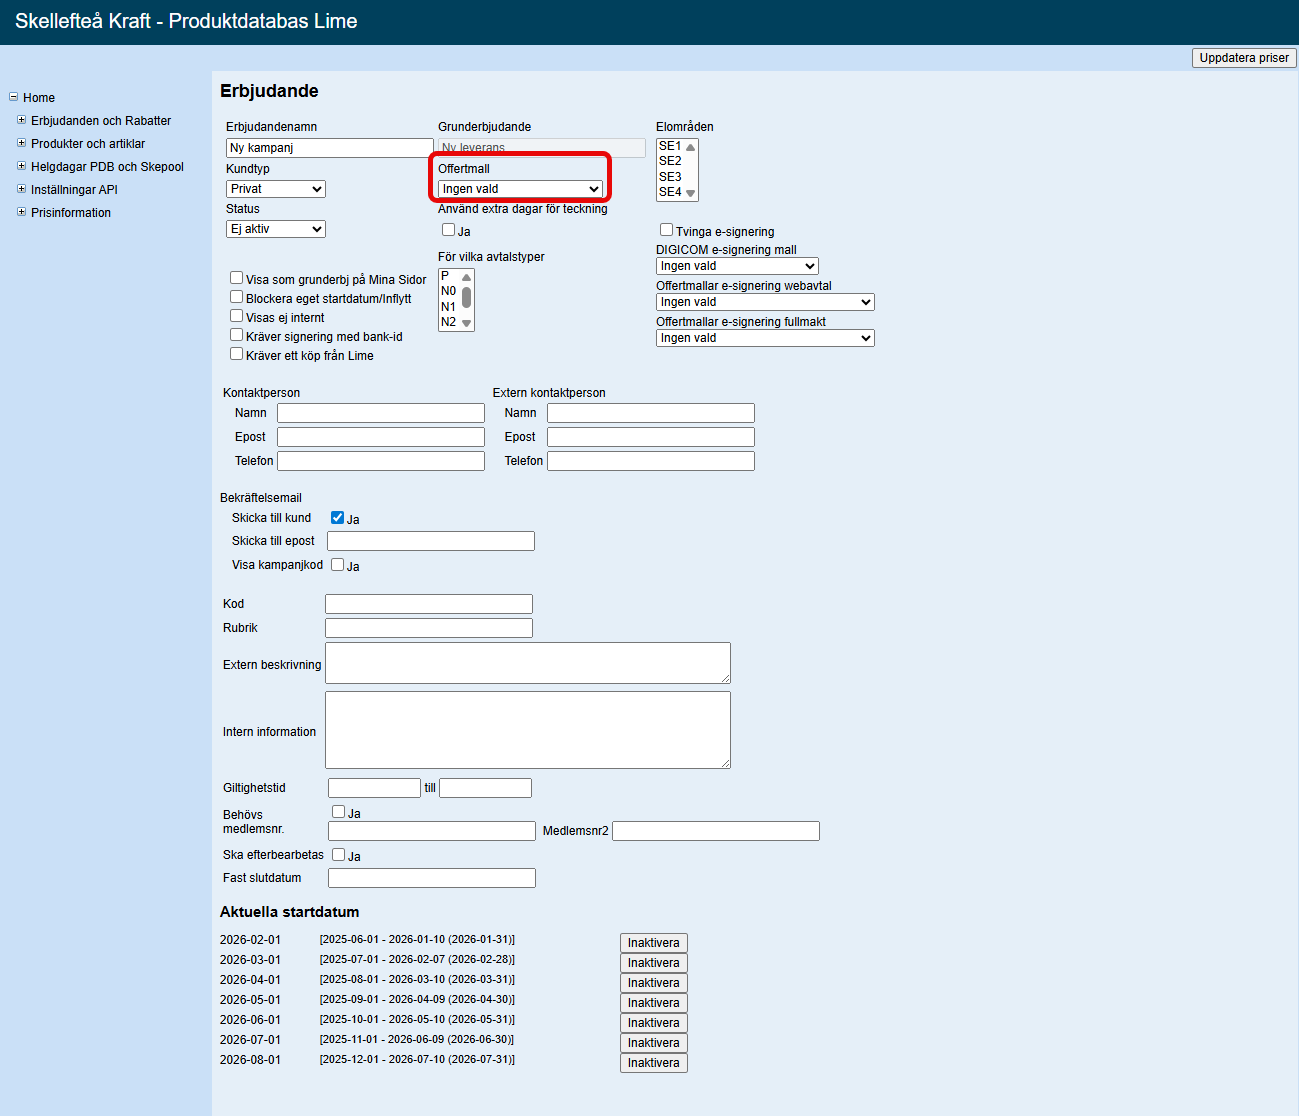Click plus icon beside Helgdagar PDB och Skepool
This screenshot has height=1116, width=1299.
[x=21, y=166]
